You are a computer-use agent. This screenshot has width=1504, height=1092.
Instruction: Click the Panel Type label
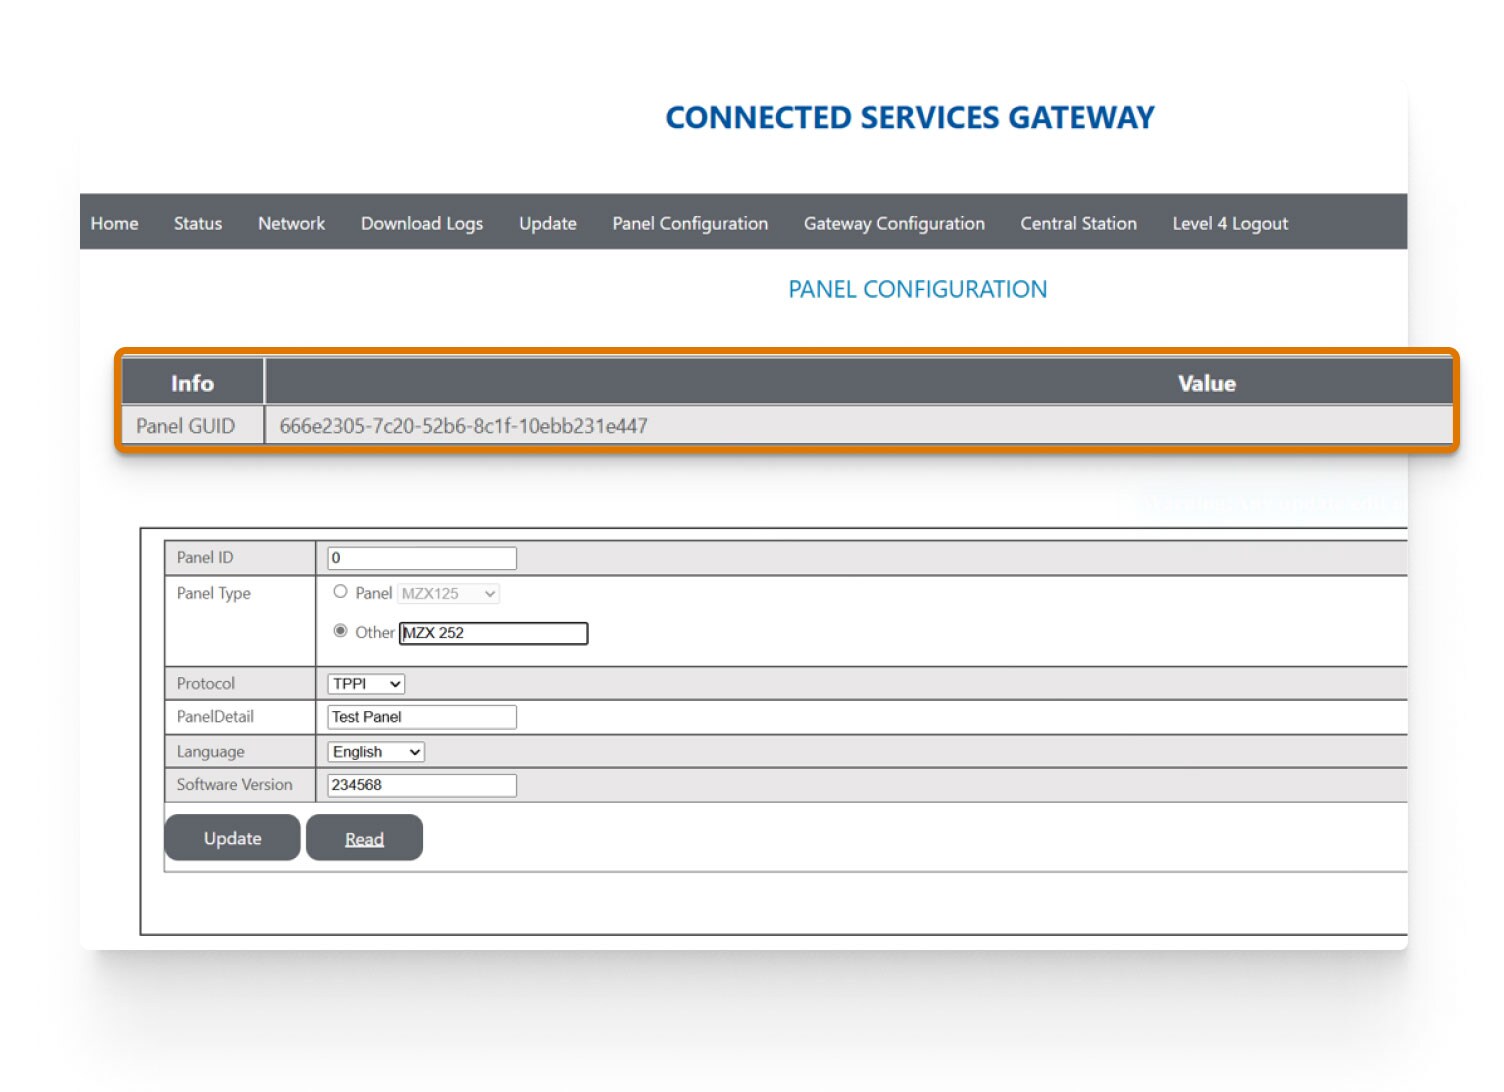click(213, 593)
